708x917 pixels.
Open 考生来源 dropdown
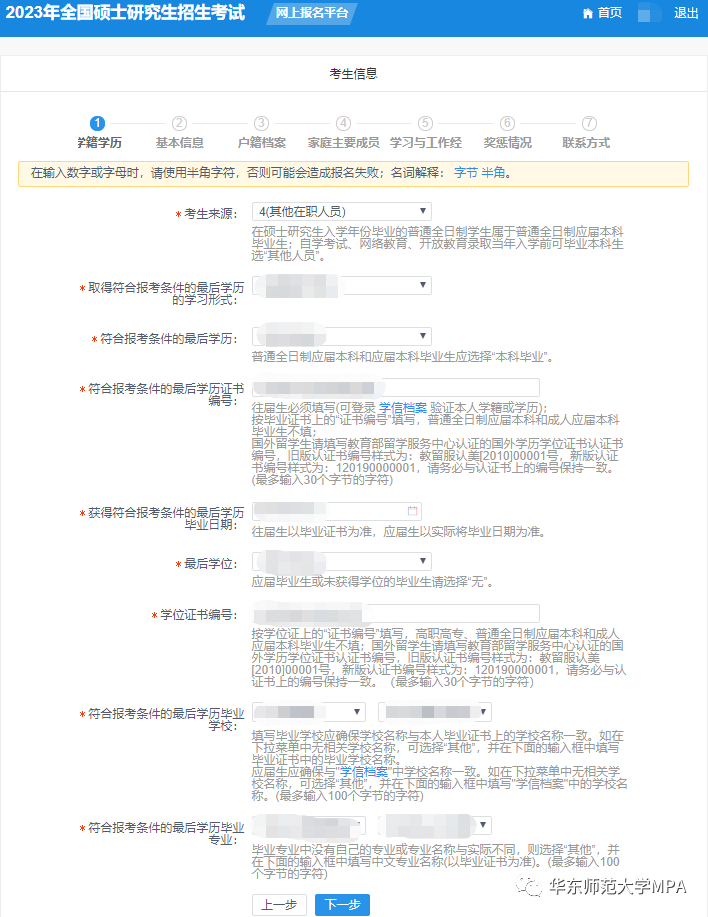point(342,212)
